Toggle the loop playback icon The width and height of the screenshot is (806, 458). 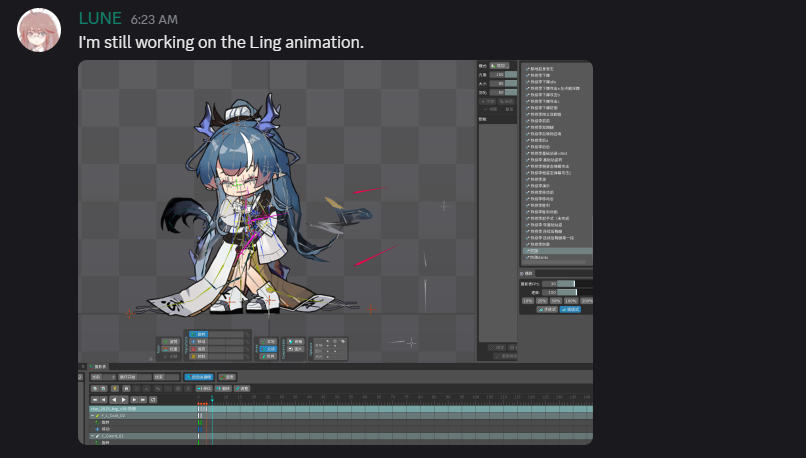153,400
